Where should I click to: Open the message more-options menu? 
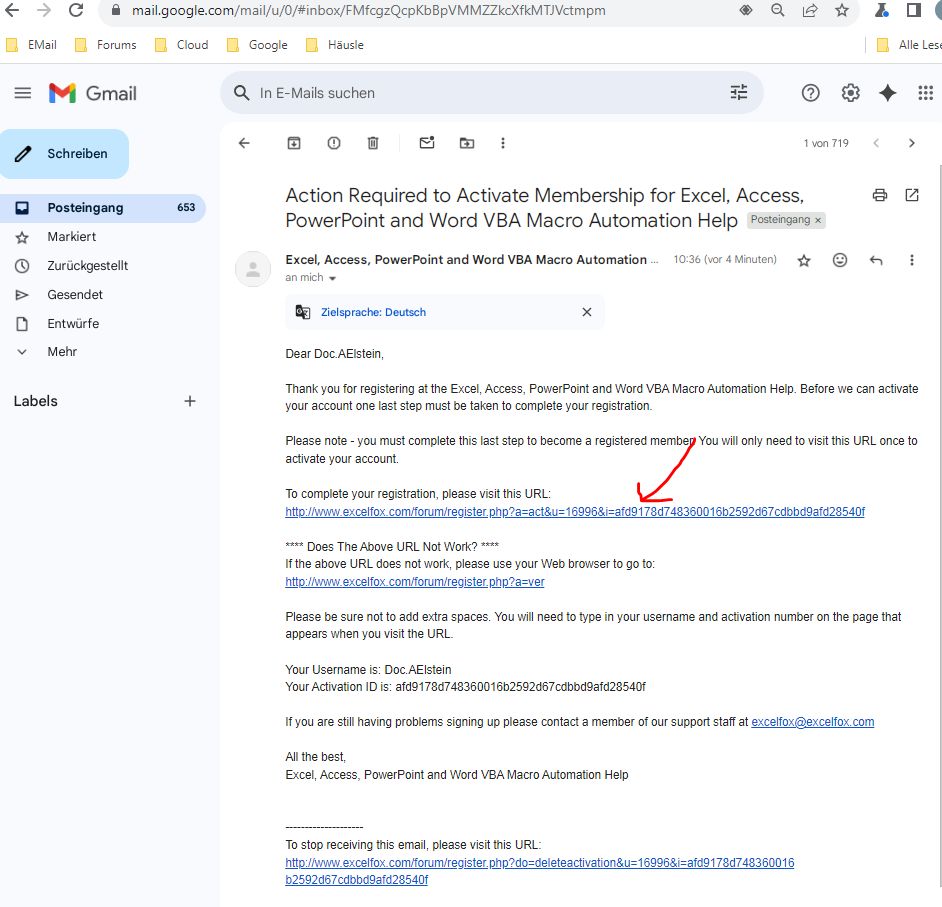[911, 260]
